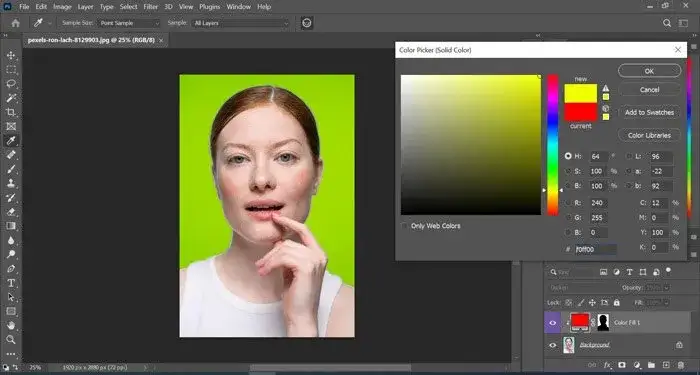Click Lock all padlock icon in Layers
The image size is (700, 375).
pos(617,302)
